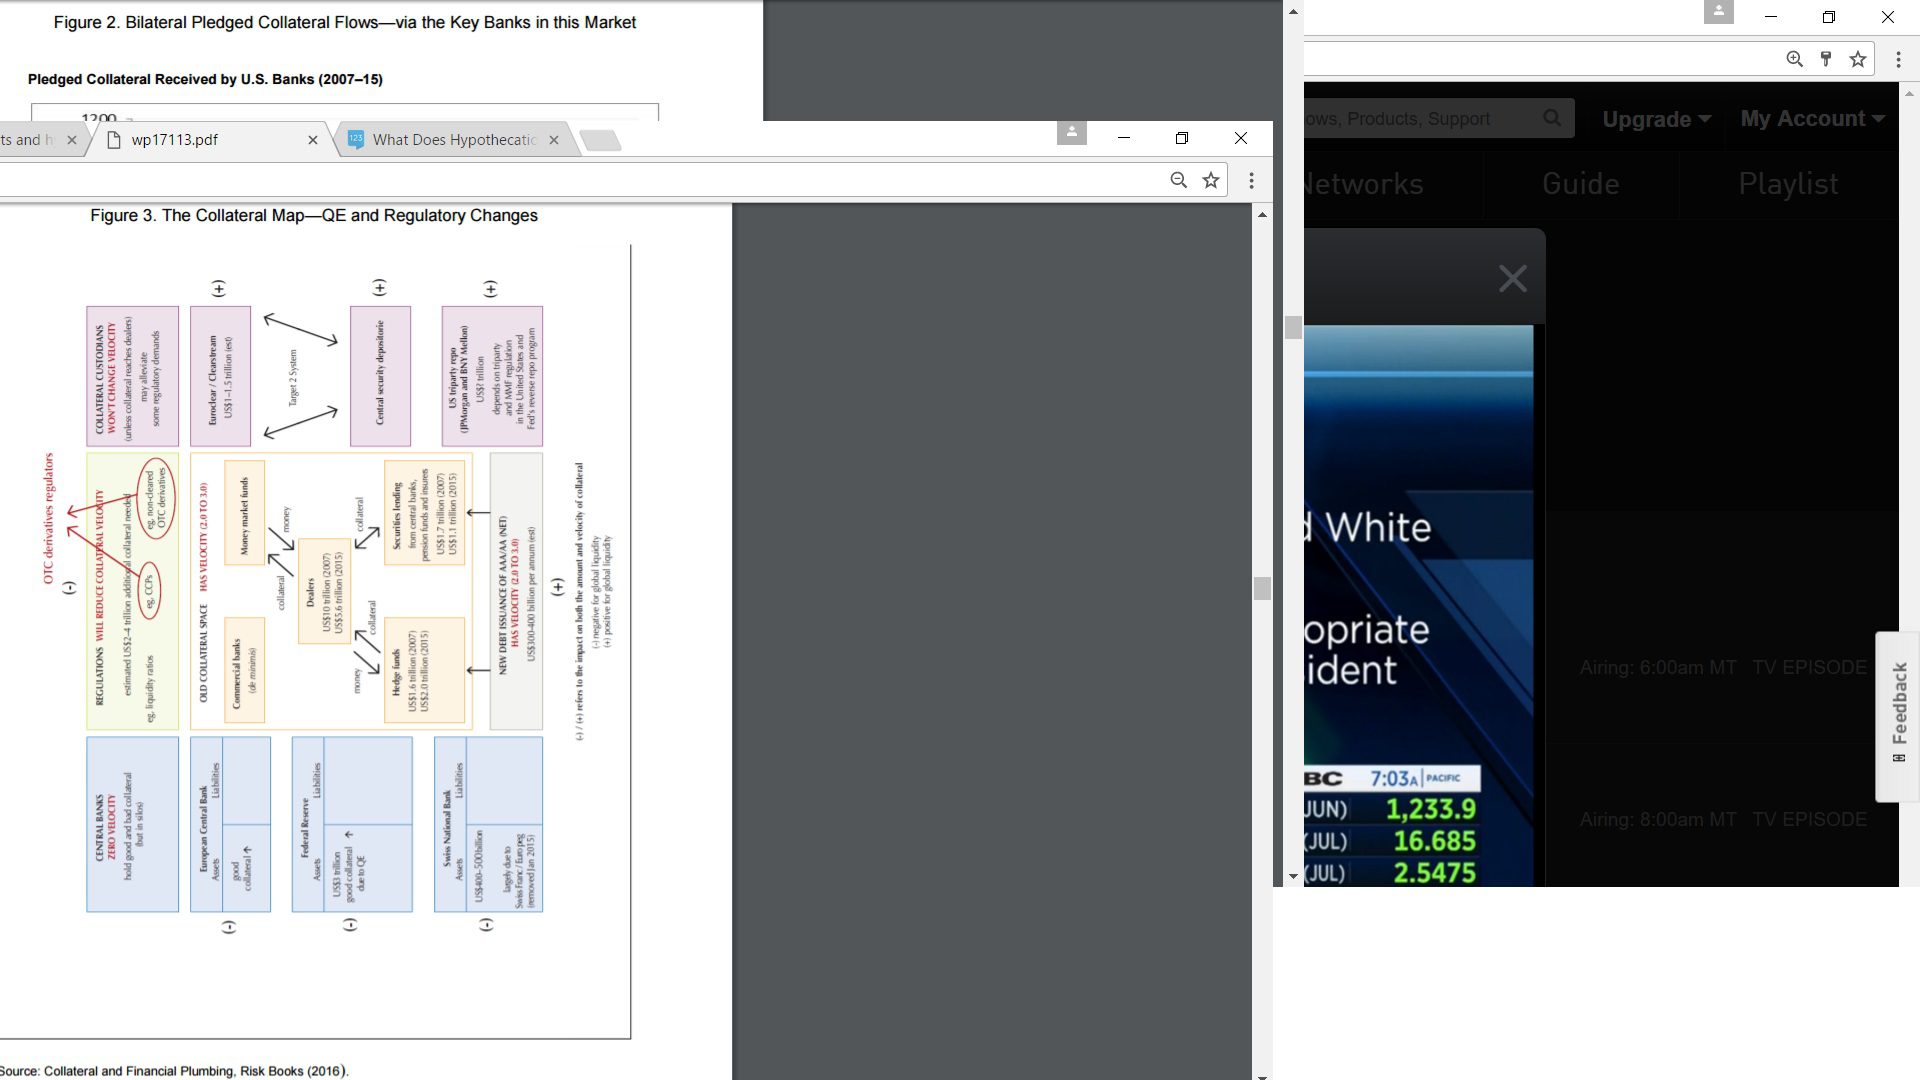This screenshot has height=1080, width=1920.
Task: Open the three-dot menu of the right browser window
Action: [1898, 59]
